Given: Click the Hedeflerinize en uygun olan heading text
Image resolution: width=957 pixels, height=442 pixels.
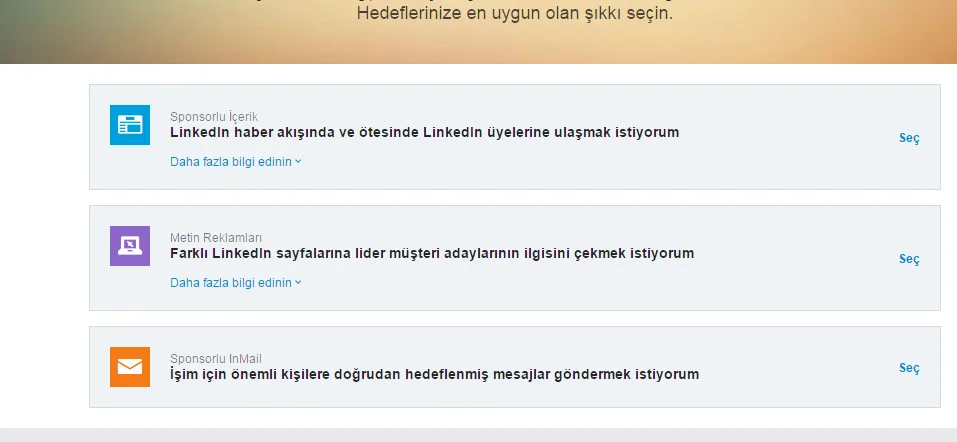Looking at the screenshot, I should click(x=515, y=16).
